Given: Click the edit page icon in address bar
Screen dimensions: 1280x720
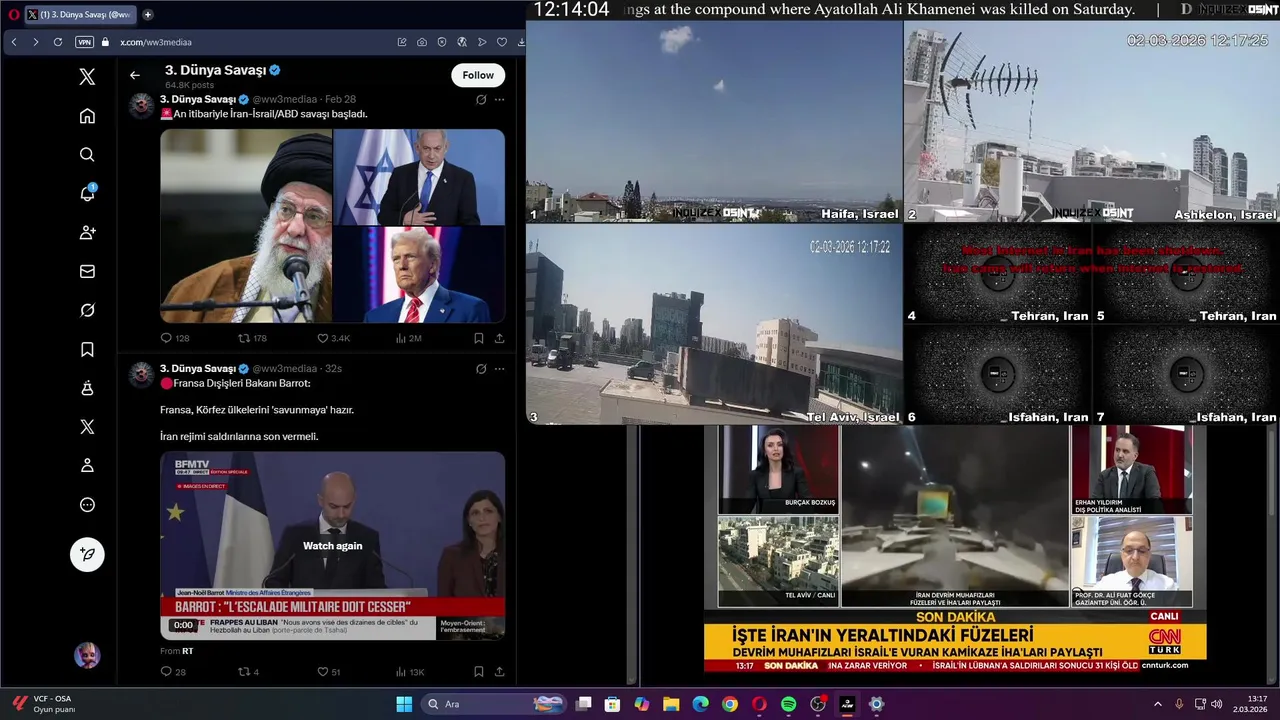Looking at the screenshot, I should tap(402, 42).
